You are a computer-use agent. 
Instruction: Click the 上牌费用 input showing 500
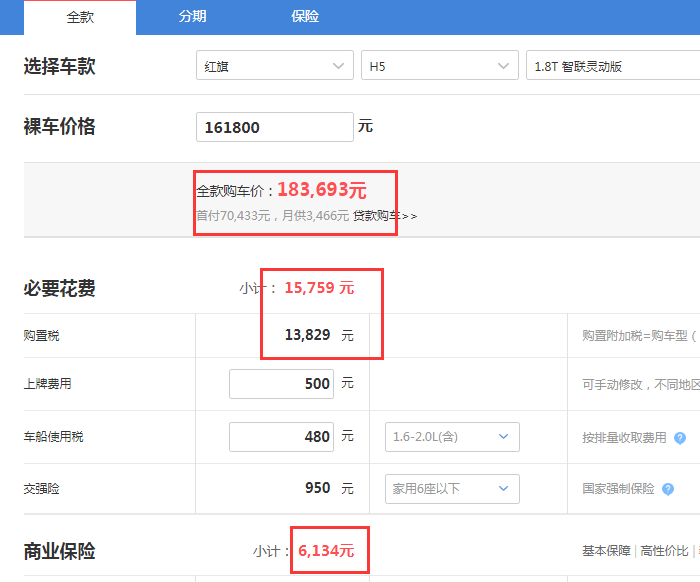pos(281,384)
